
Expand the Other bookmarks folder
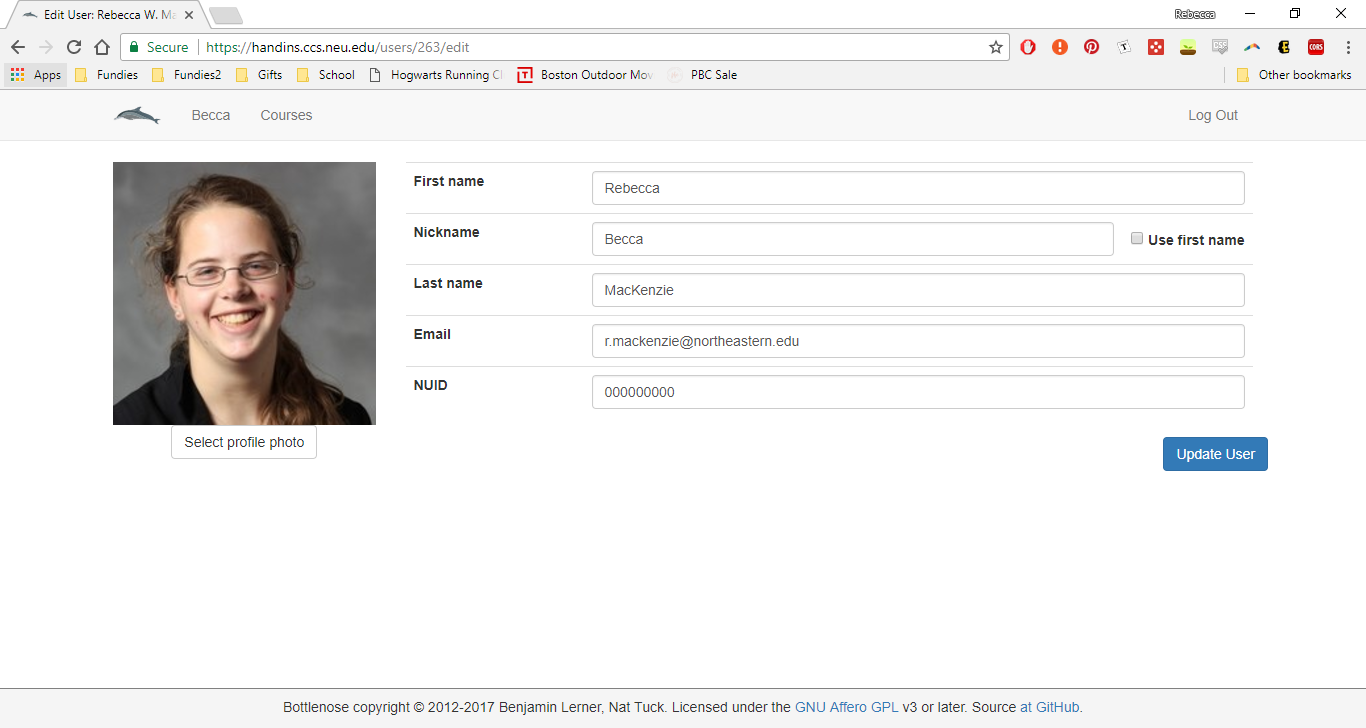pyautogui.click(x=1294, y=75)
